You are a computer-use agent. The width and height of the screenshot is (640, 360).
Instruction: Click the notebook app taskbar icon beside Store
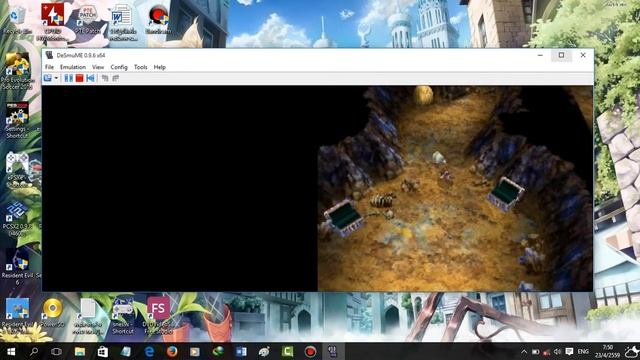pos(126,351)
